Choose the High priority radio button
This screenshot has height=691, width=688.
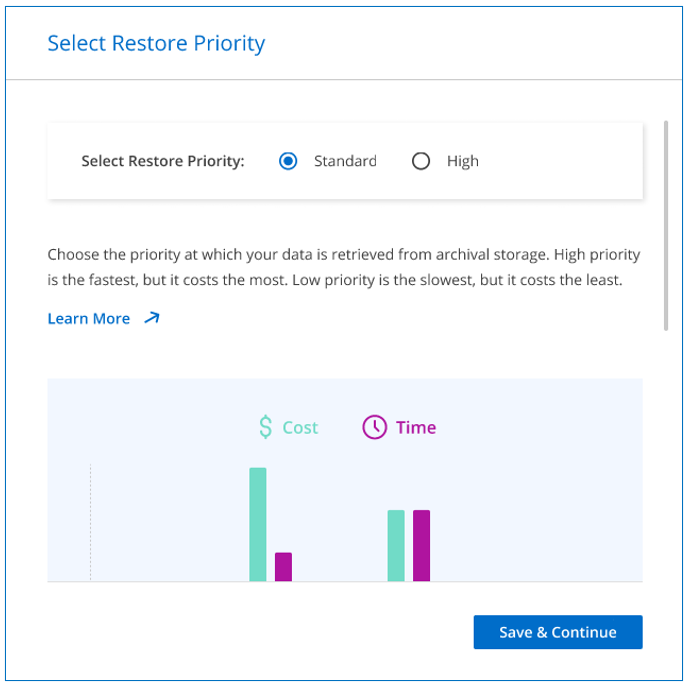point(421,161)
